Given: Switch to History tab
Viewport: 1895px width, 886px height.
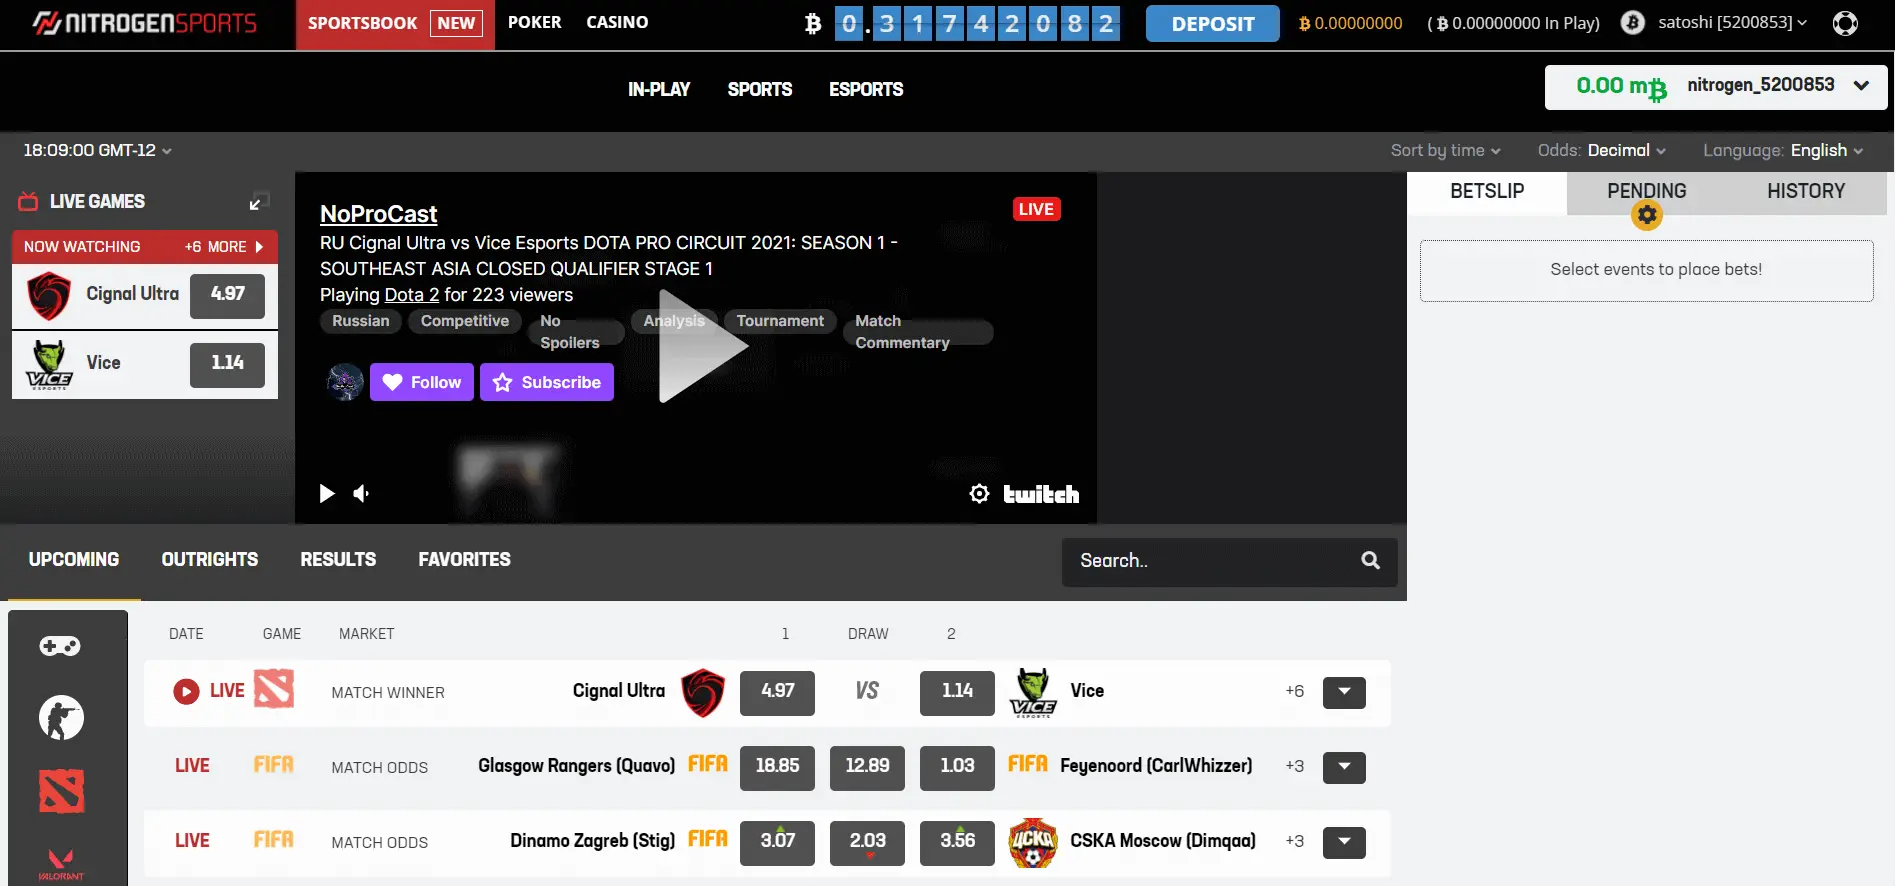Looking at the screenshot, I should (x=1806, y=191).
